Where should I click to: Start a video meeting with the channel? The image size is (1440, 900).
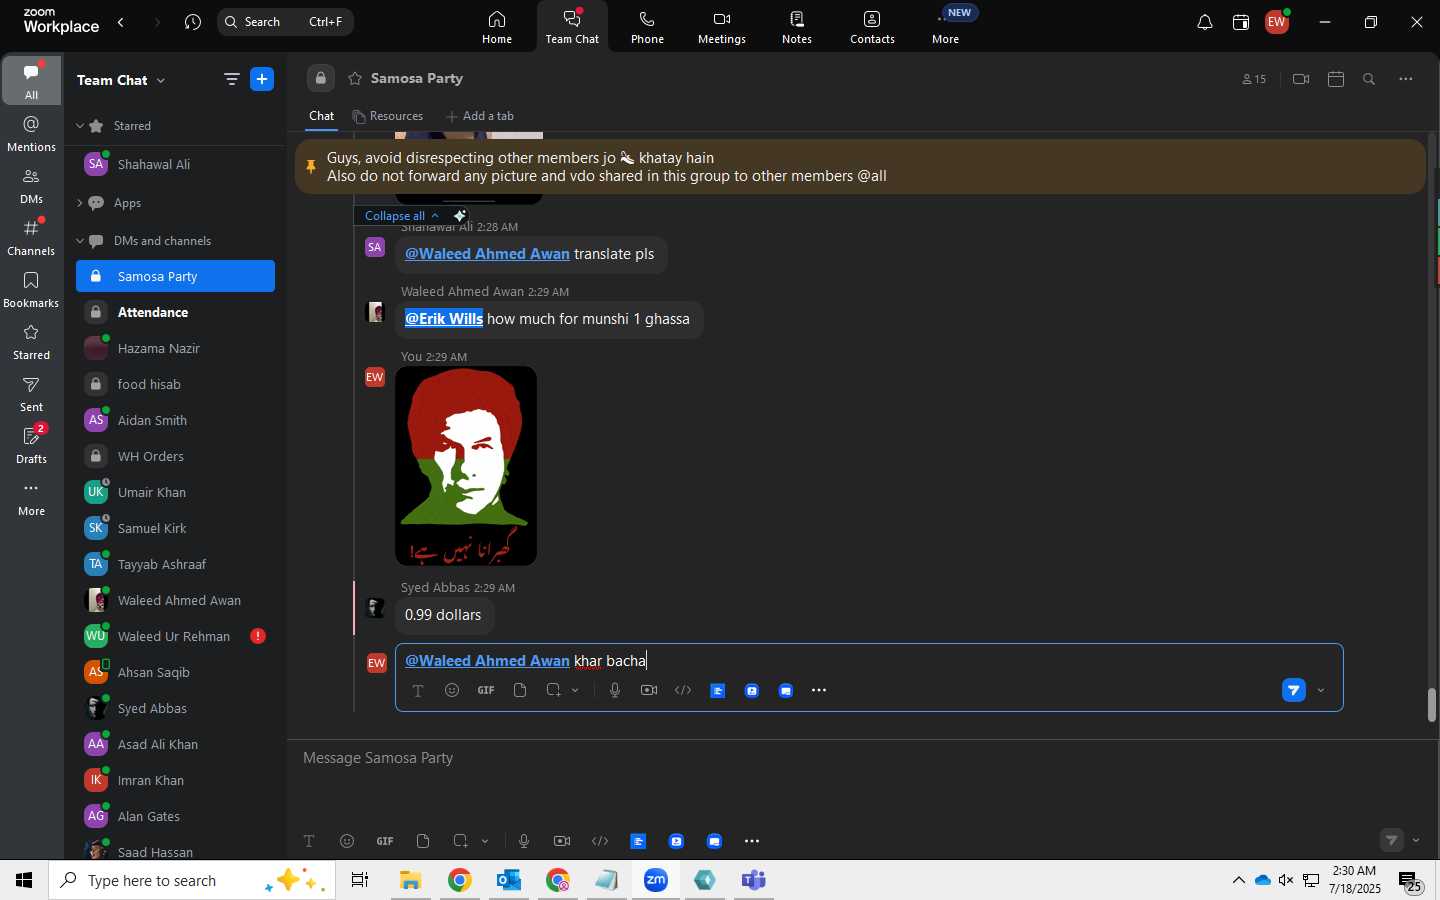click(x=1302, y=80)
